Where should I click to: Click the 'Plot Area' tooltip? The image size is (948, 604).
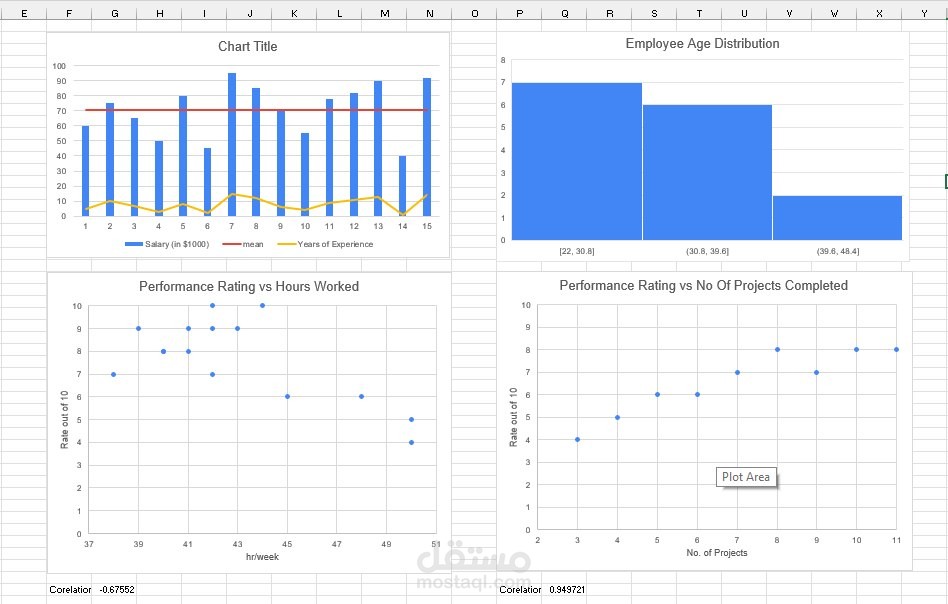pos(746,477)
